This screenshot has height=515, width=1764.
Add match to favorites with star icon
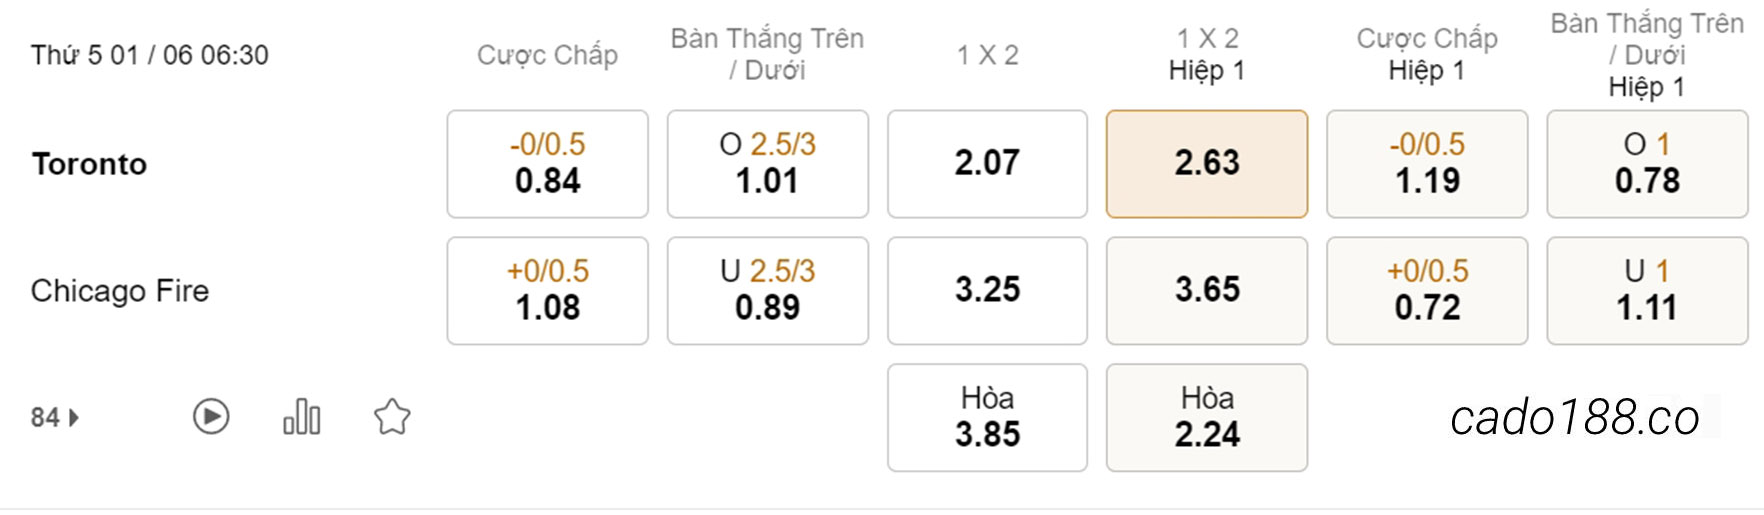[x=392, y=417]
